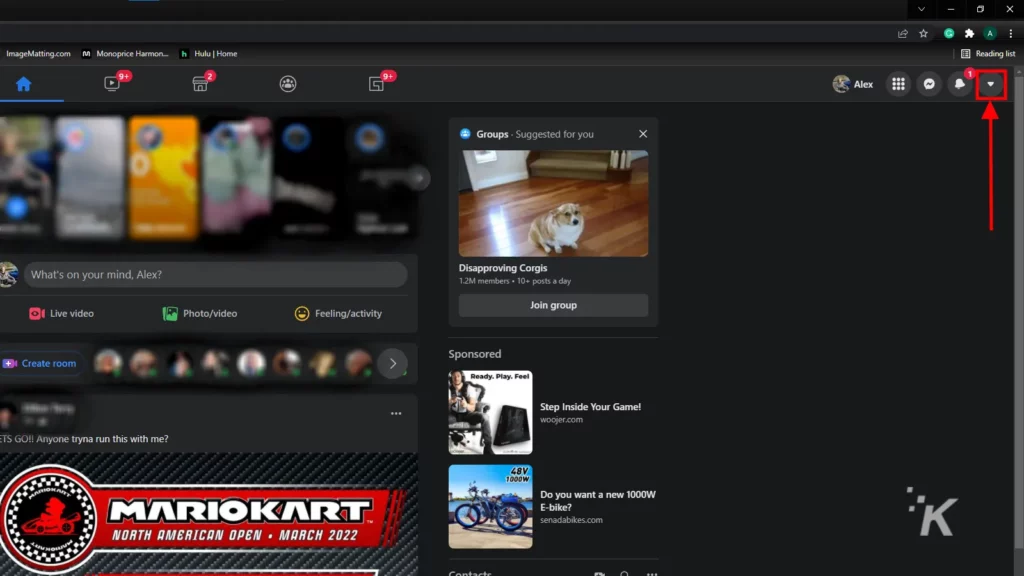
Task: Open the browser Reading list
Action: pos(988,54)
